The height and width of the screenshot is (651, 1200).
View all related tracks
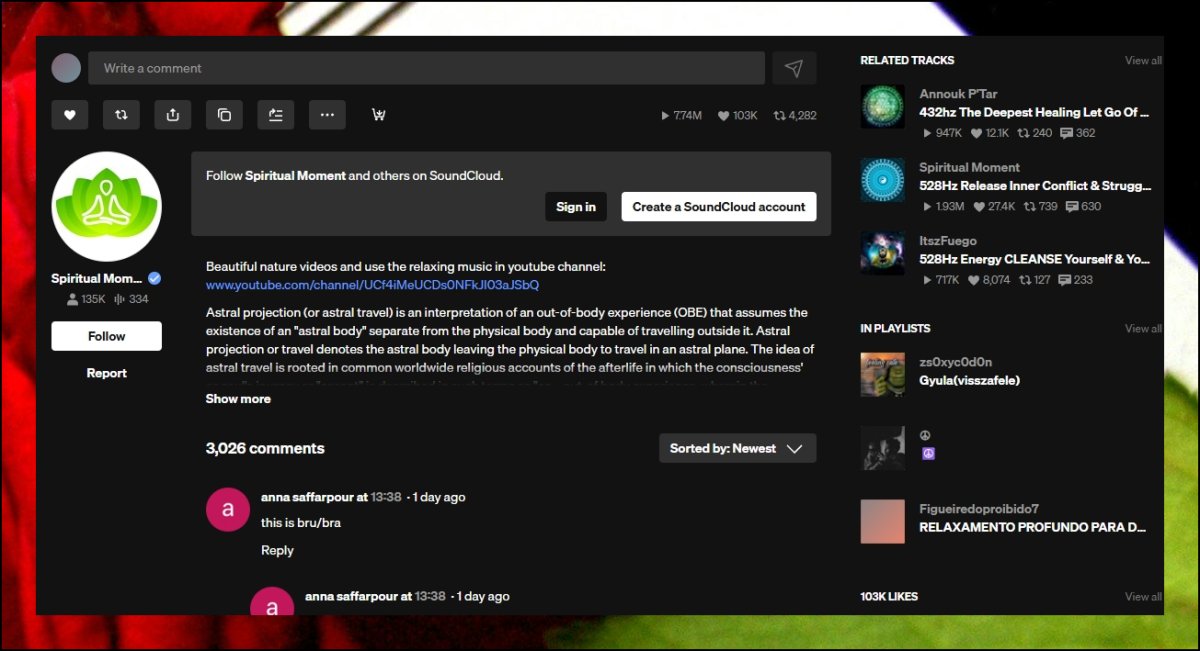(x=1143, y=60)
